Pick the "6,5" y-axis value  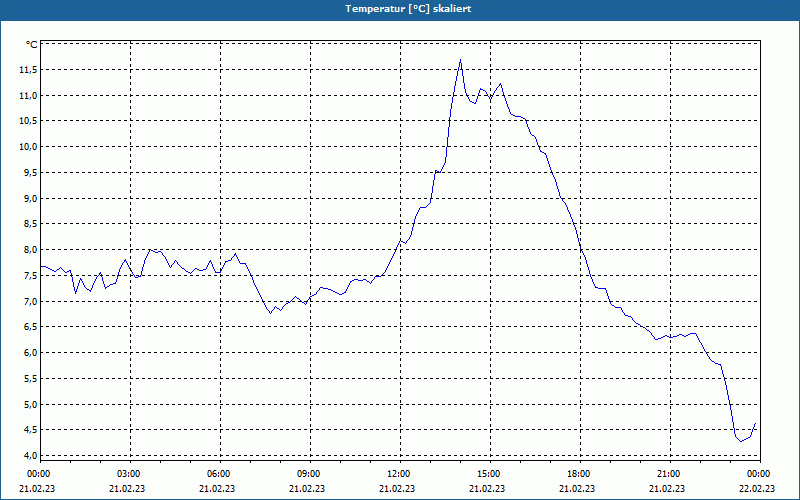[x=30, y=327]
